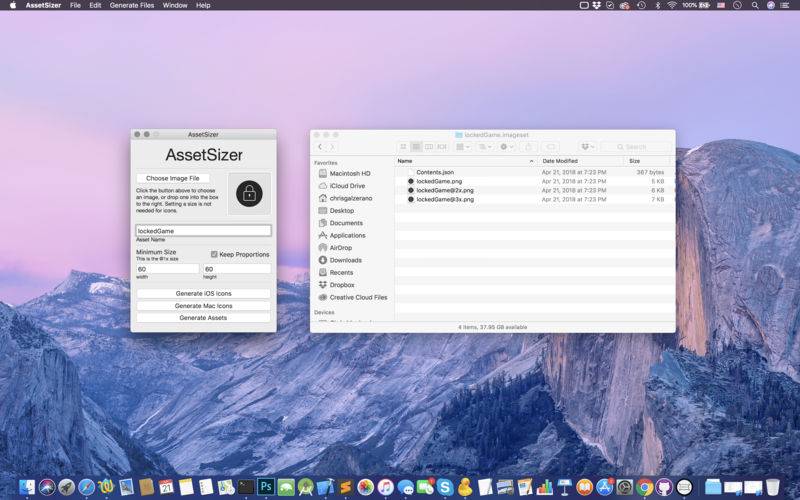The image size is (800, 500).
Task: Open Notification Center from the menu bar
Action: click(785, 5)
